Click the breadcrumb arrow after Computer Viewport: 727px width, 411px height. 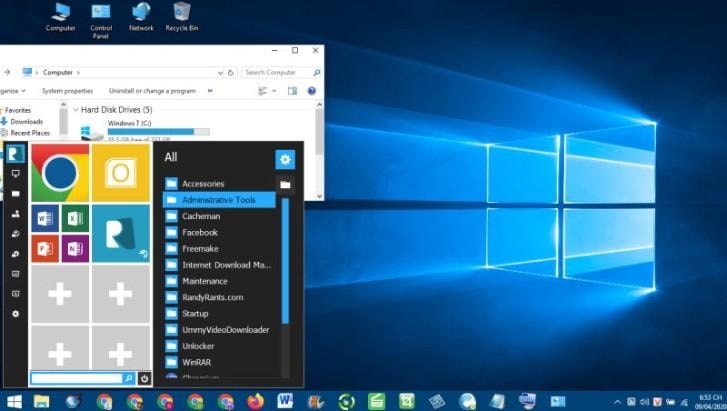point(78,73)
